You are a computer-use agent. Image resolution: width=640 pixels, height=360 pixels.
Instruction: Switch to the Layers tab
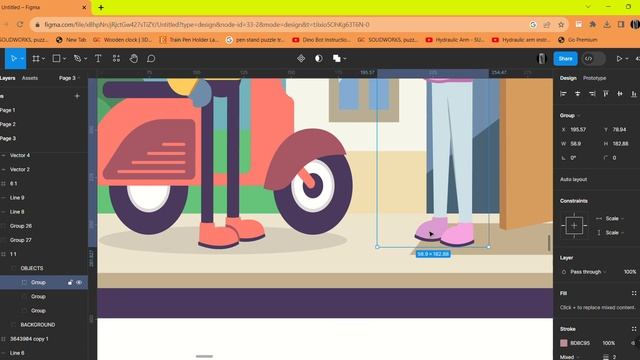coord(7,78)
